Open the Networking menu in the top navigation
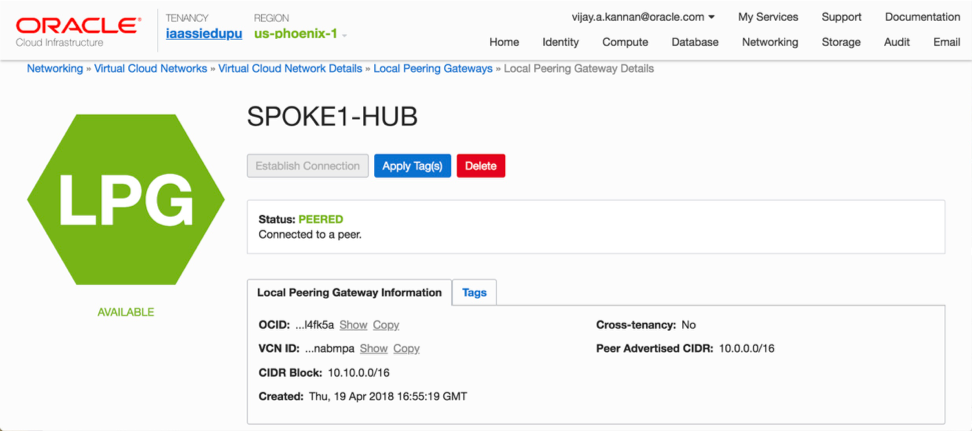The width and height of the screenshot is (972, 431). 769,42
